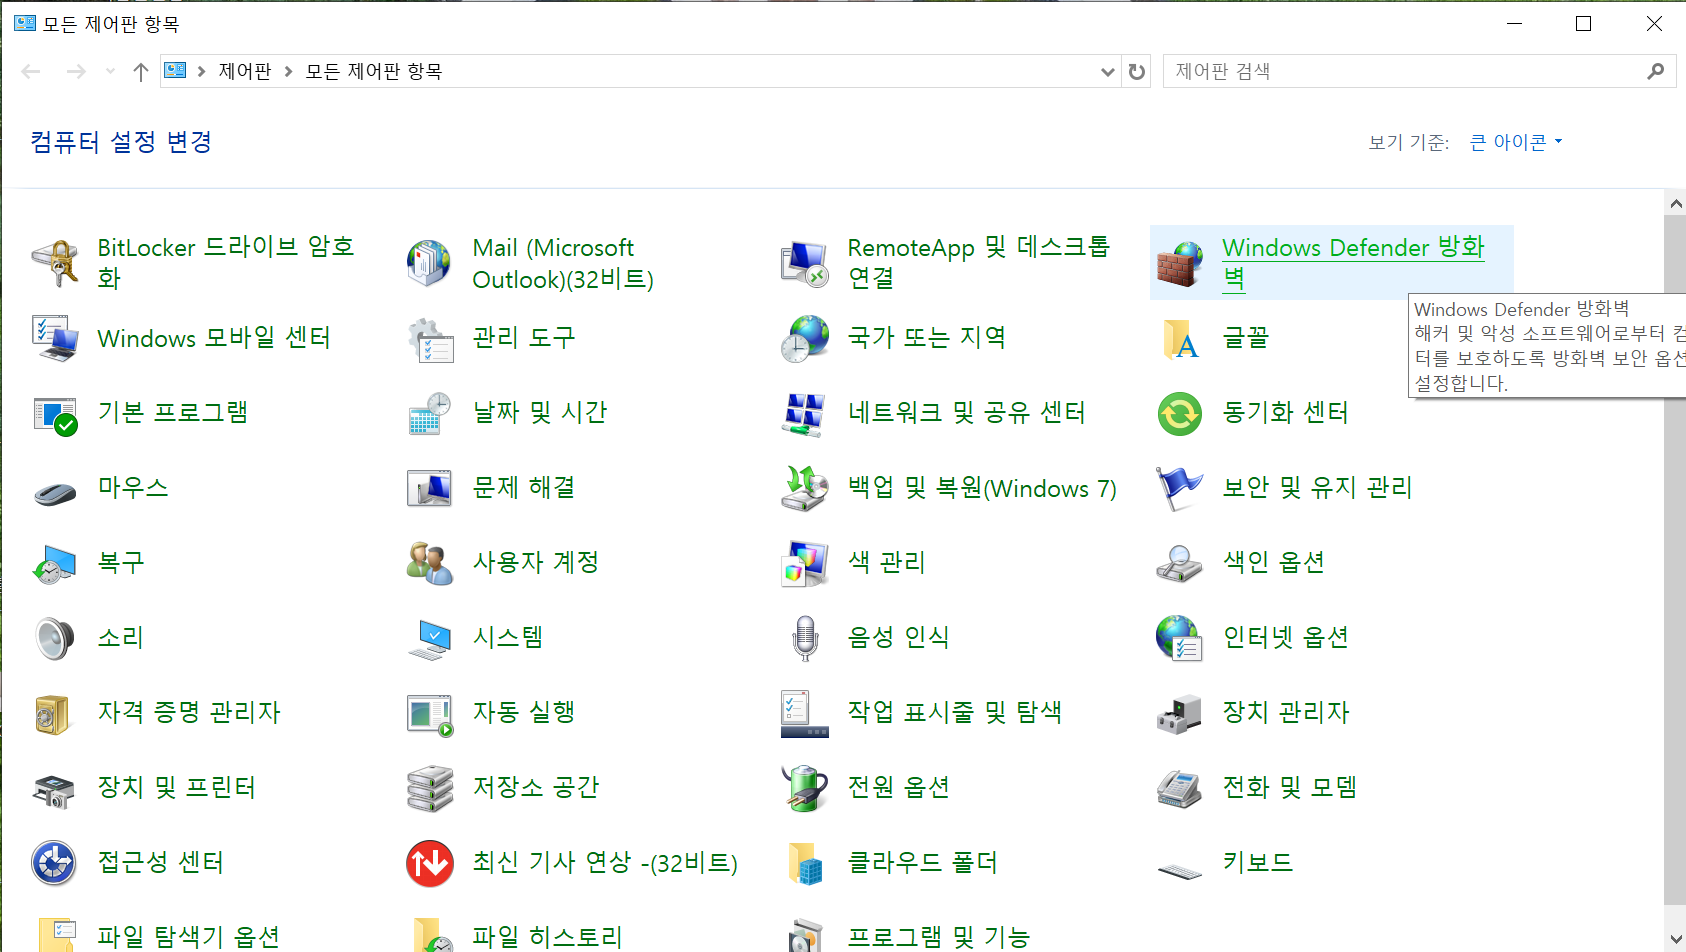Select the 모든 제어판 항목 breadcrumb
This screenshot has width=1686, height=952.
374,71
